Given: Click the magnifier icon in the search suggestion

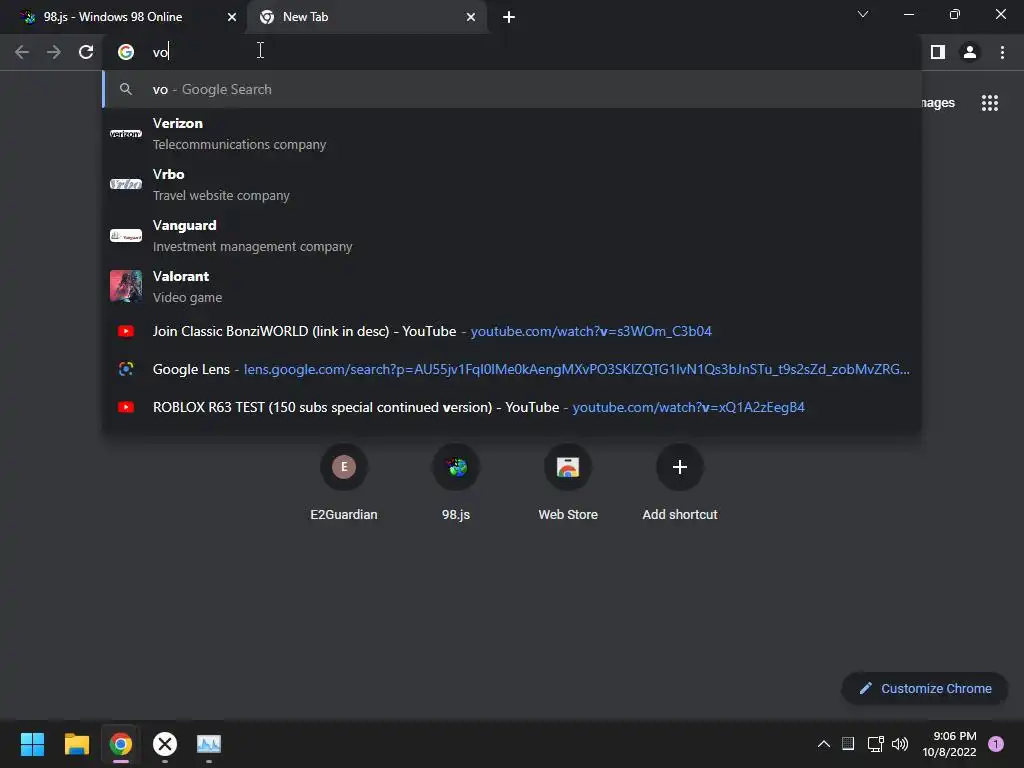Looking at the screenshot, I should [126, 89].
